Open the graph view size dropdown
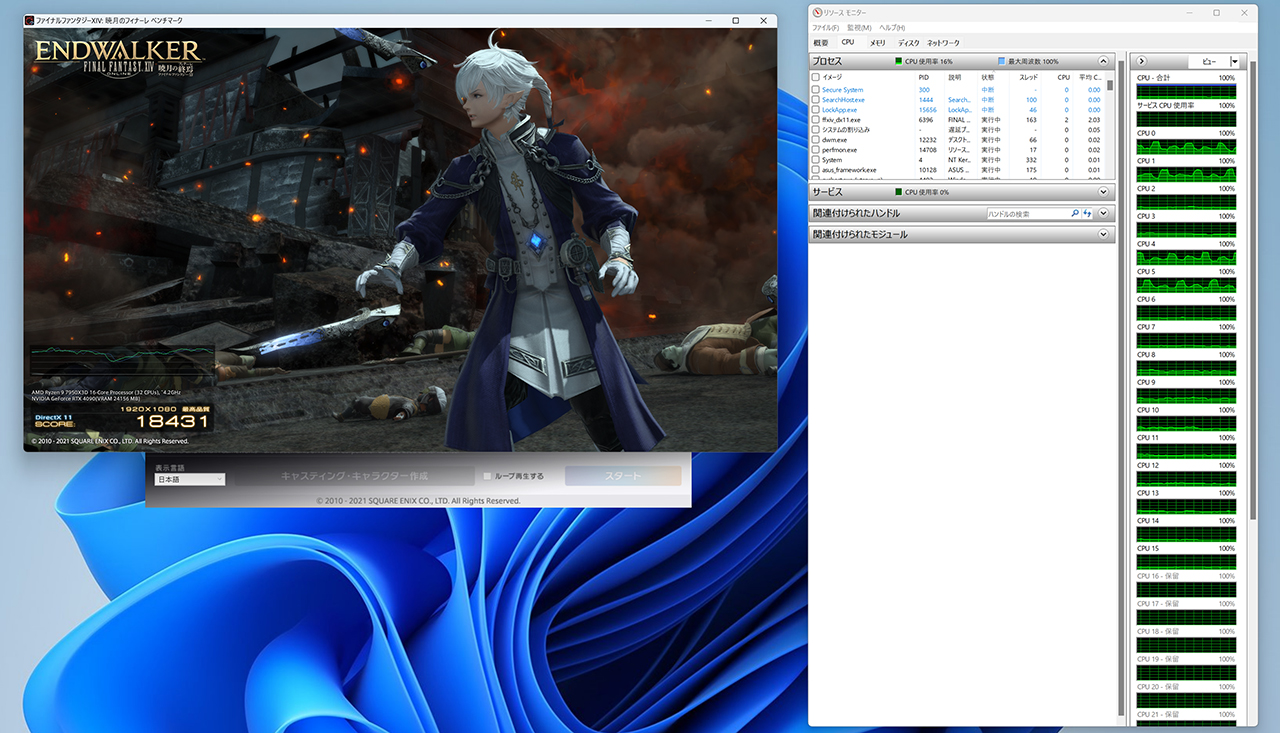 click(1234, 62)
